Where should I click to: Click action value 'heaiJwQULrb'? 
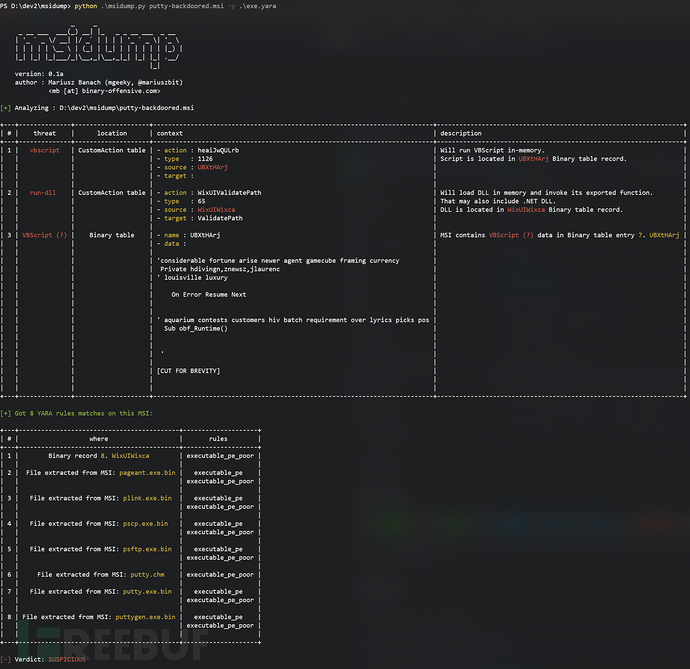(218, 150)
